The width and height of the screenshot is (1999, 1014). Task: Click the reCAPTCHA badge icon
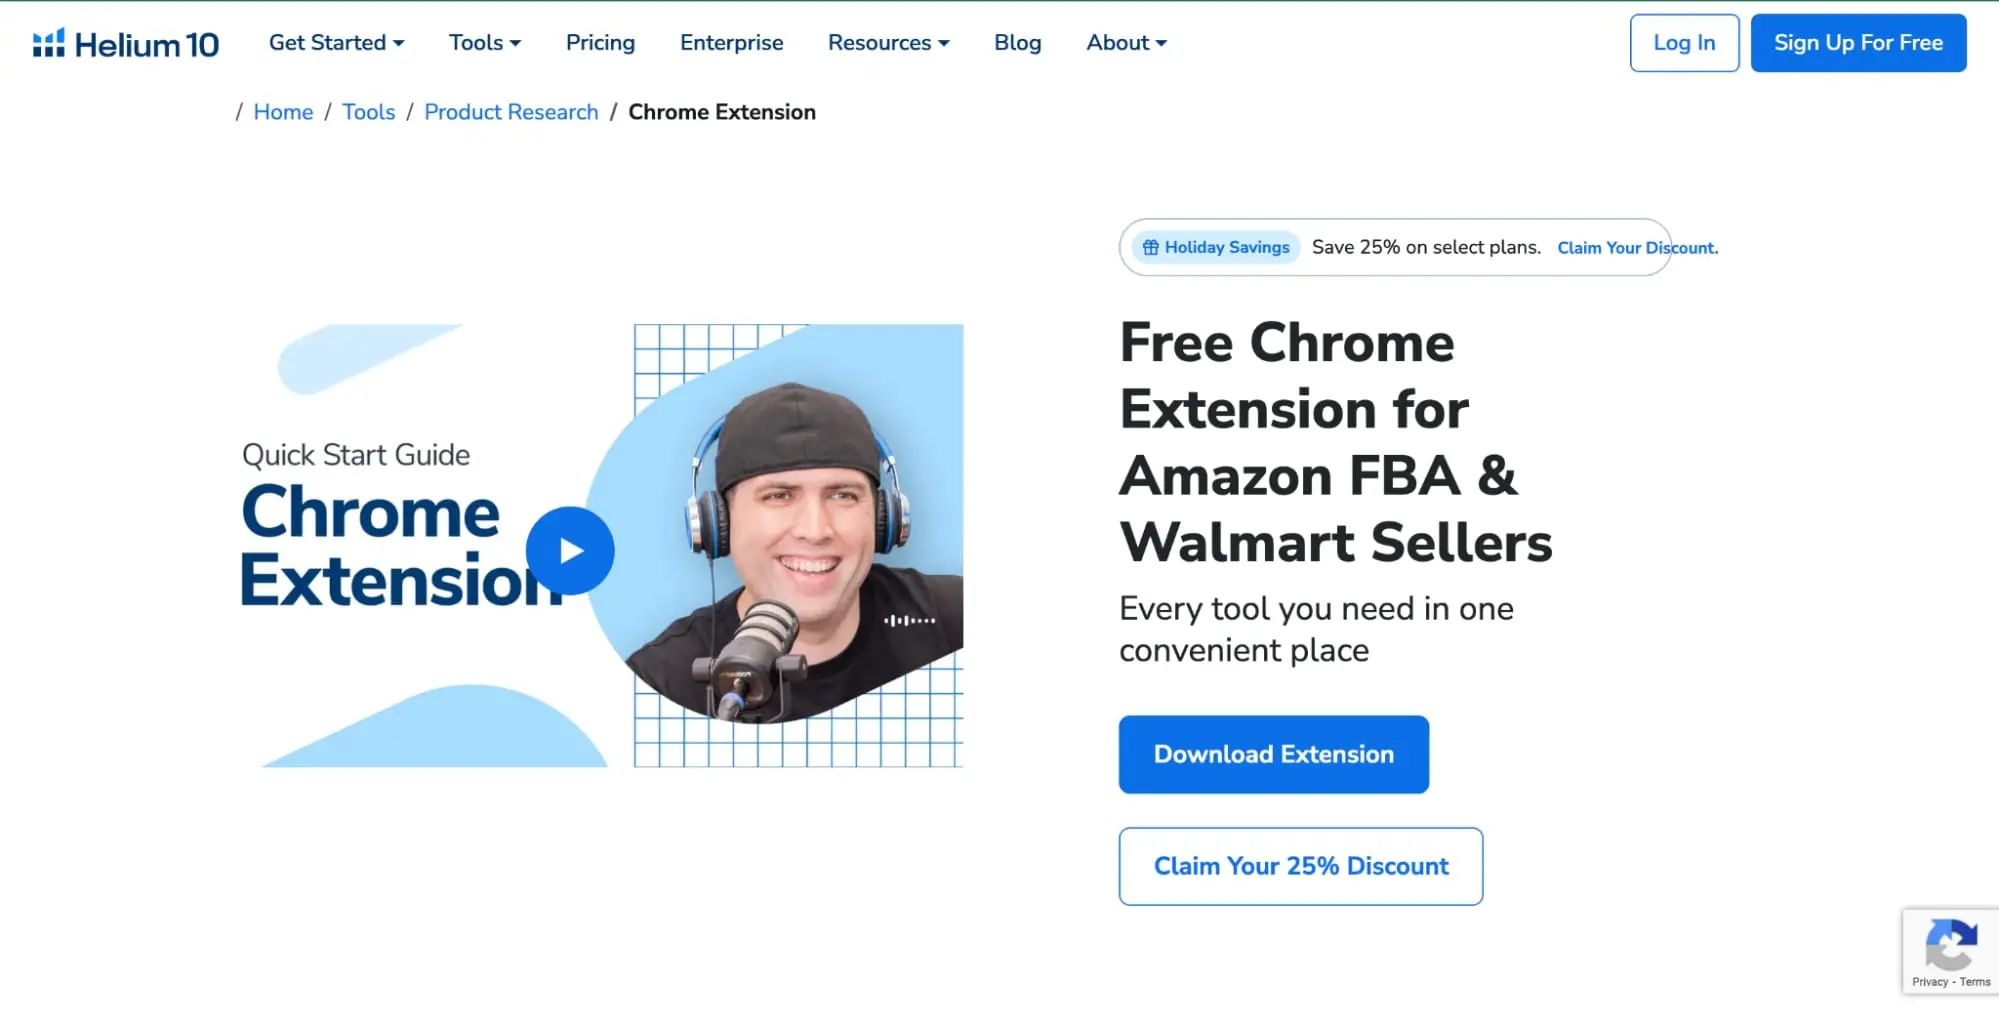(1950, 945)
